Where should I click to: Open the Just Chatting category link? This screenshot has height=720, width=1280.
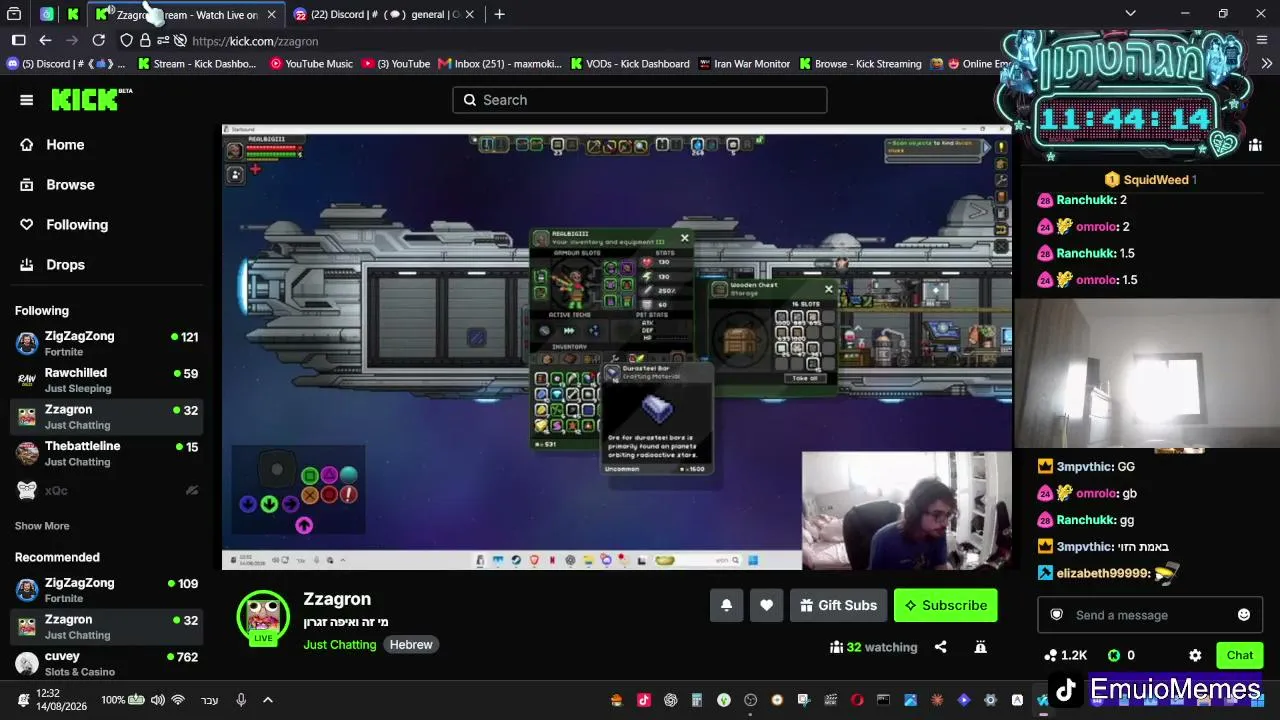coord(340,645)
